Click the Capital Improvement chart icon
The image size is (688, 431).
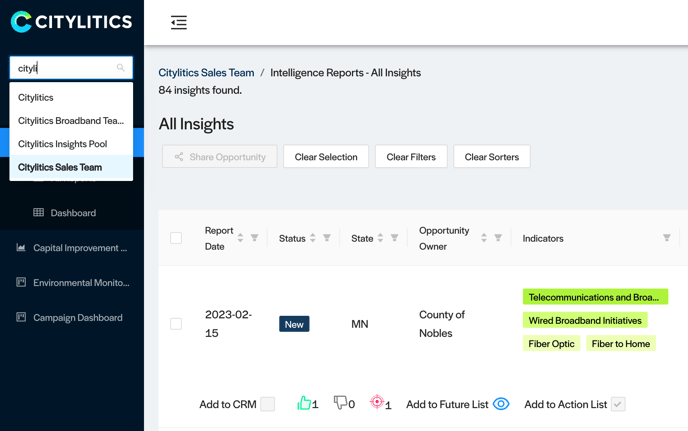click(x=21, y=247)
